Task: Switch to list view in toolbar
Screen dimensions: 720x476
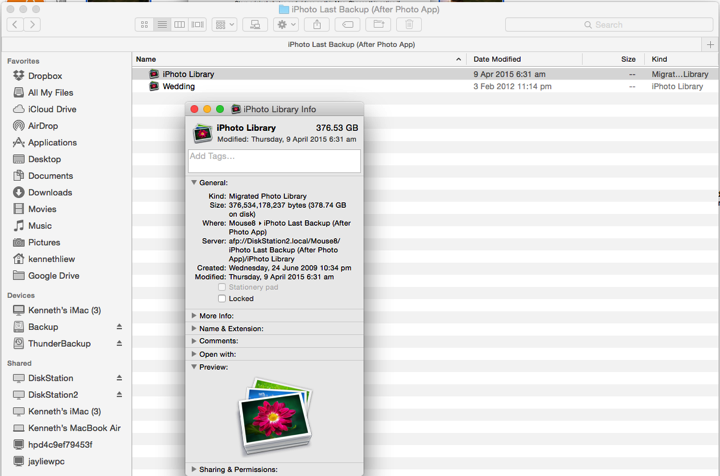Action: point(162,25)
